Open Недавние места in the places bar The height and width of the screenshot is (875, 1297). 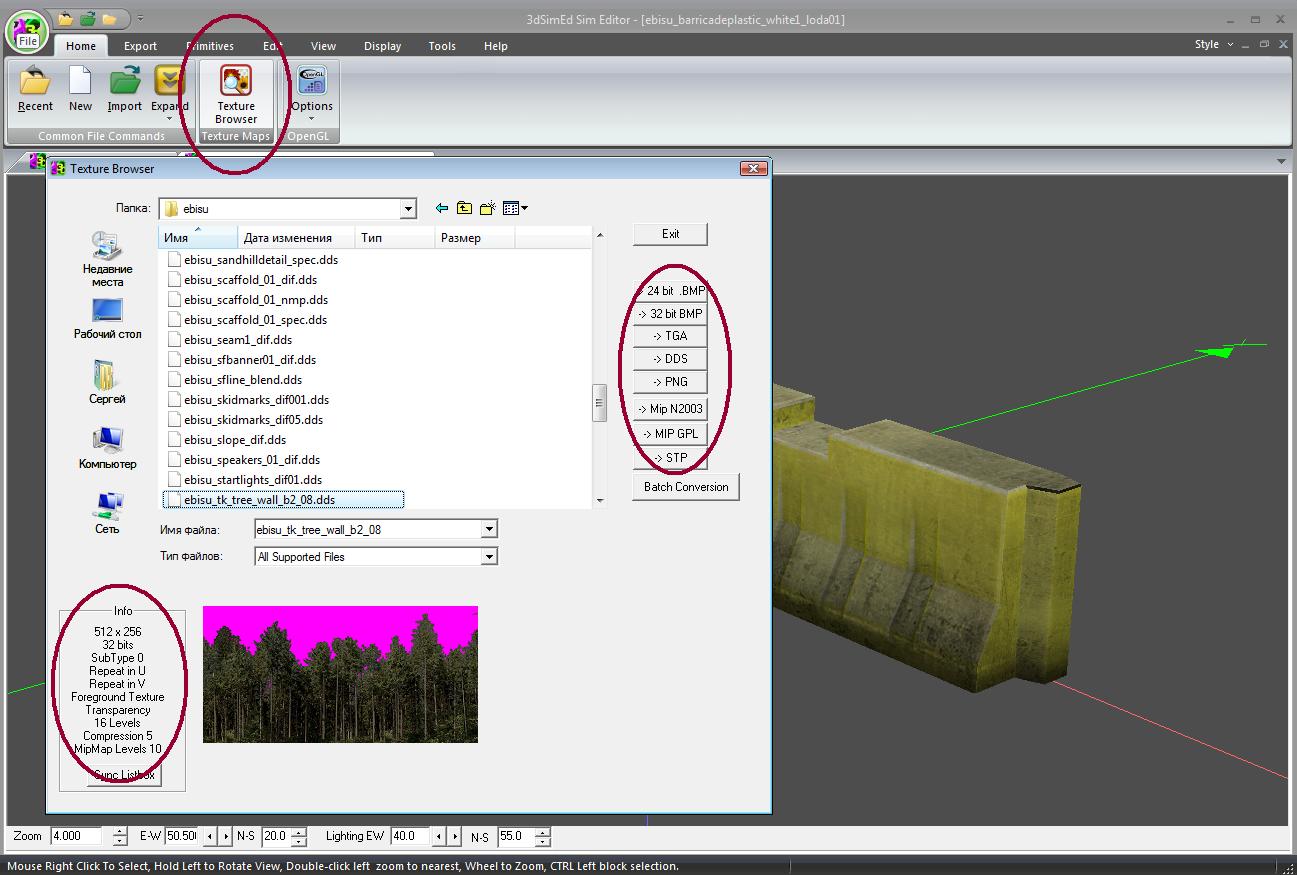pyautogui.click(x=107, y=259)
